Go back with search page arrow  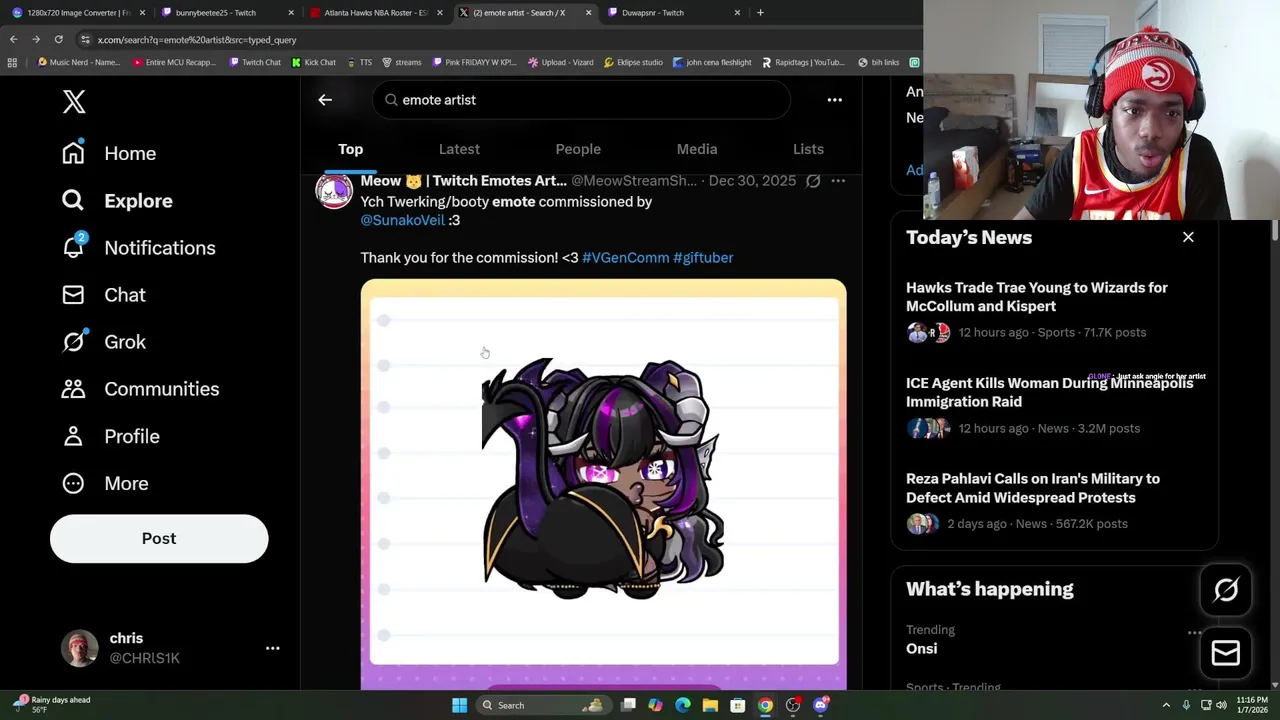pyautogui.click(x=325, y=100)
